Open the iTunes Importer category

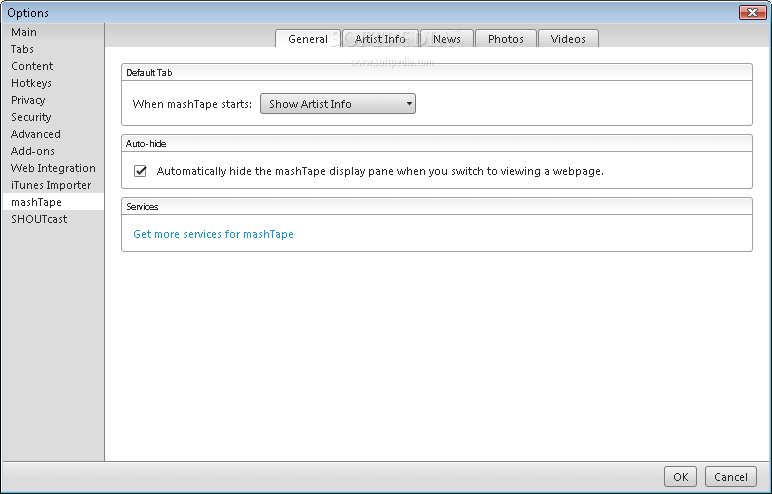[53, 185]
